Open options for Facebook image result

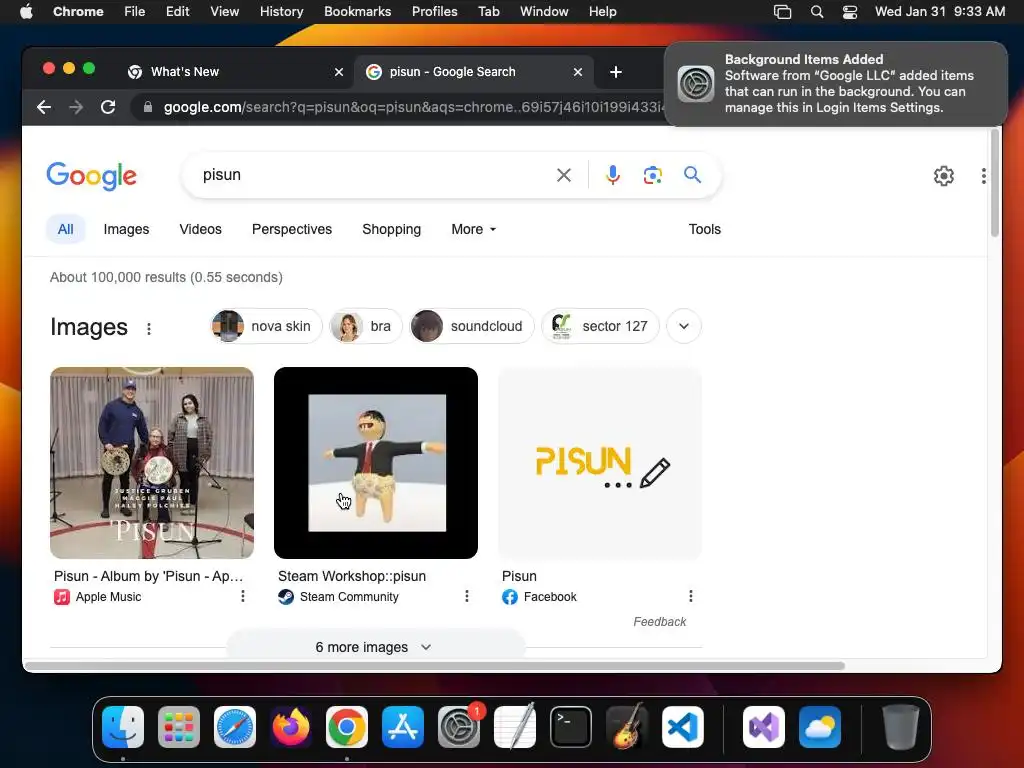click(691, 596)
